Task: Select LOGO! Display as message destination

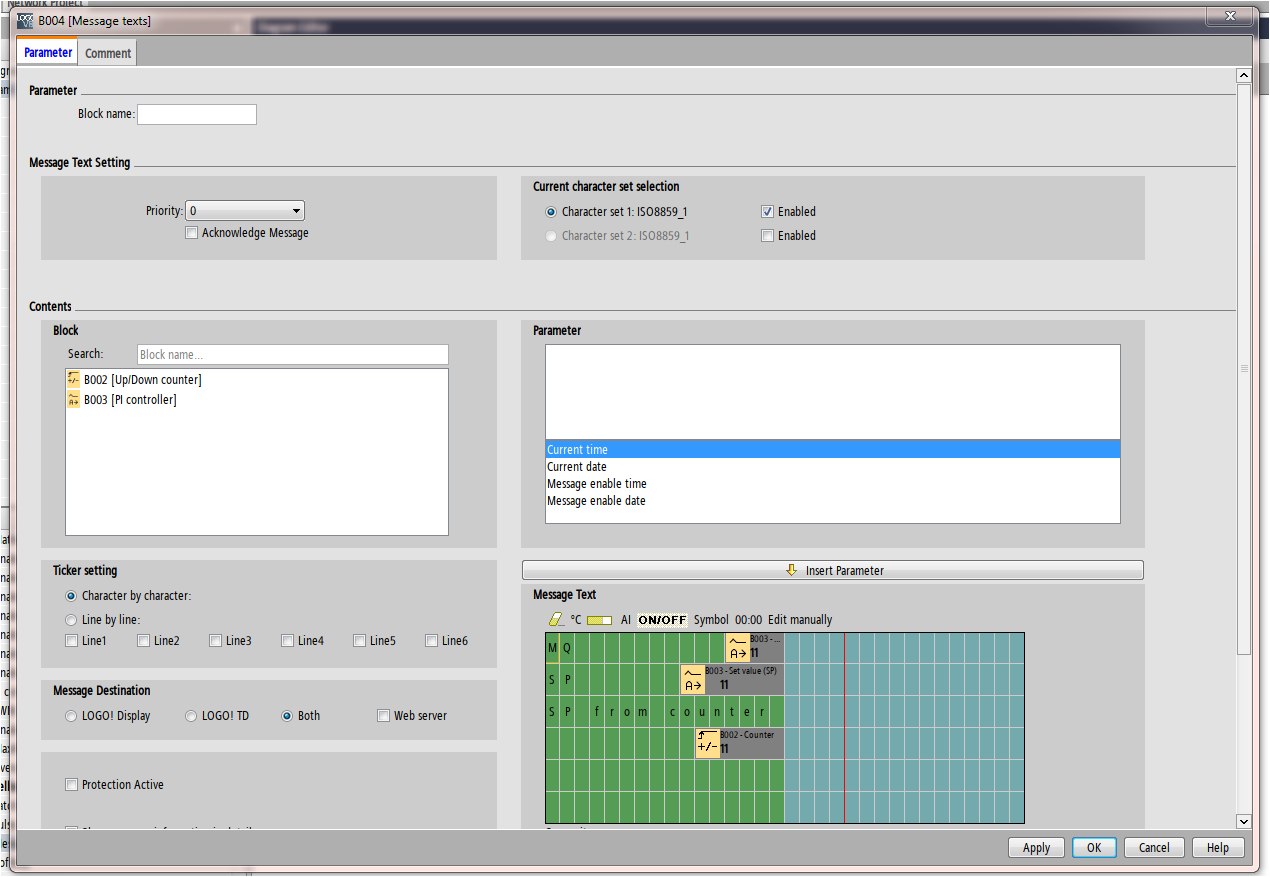Action: pyautogui.click(x=71, y=716)
